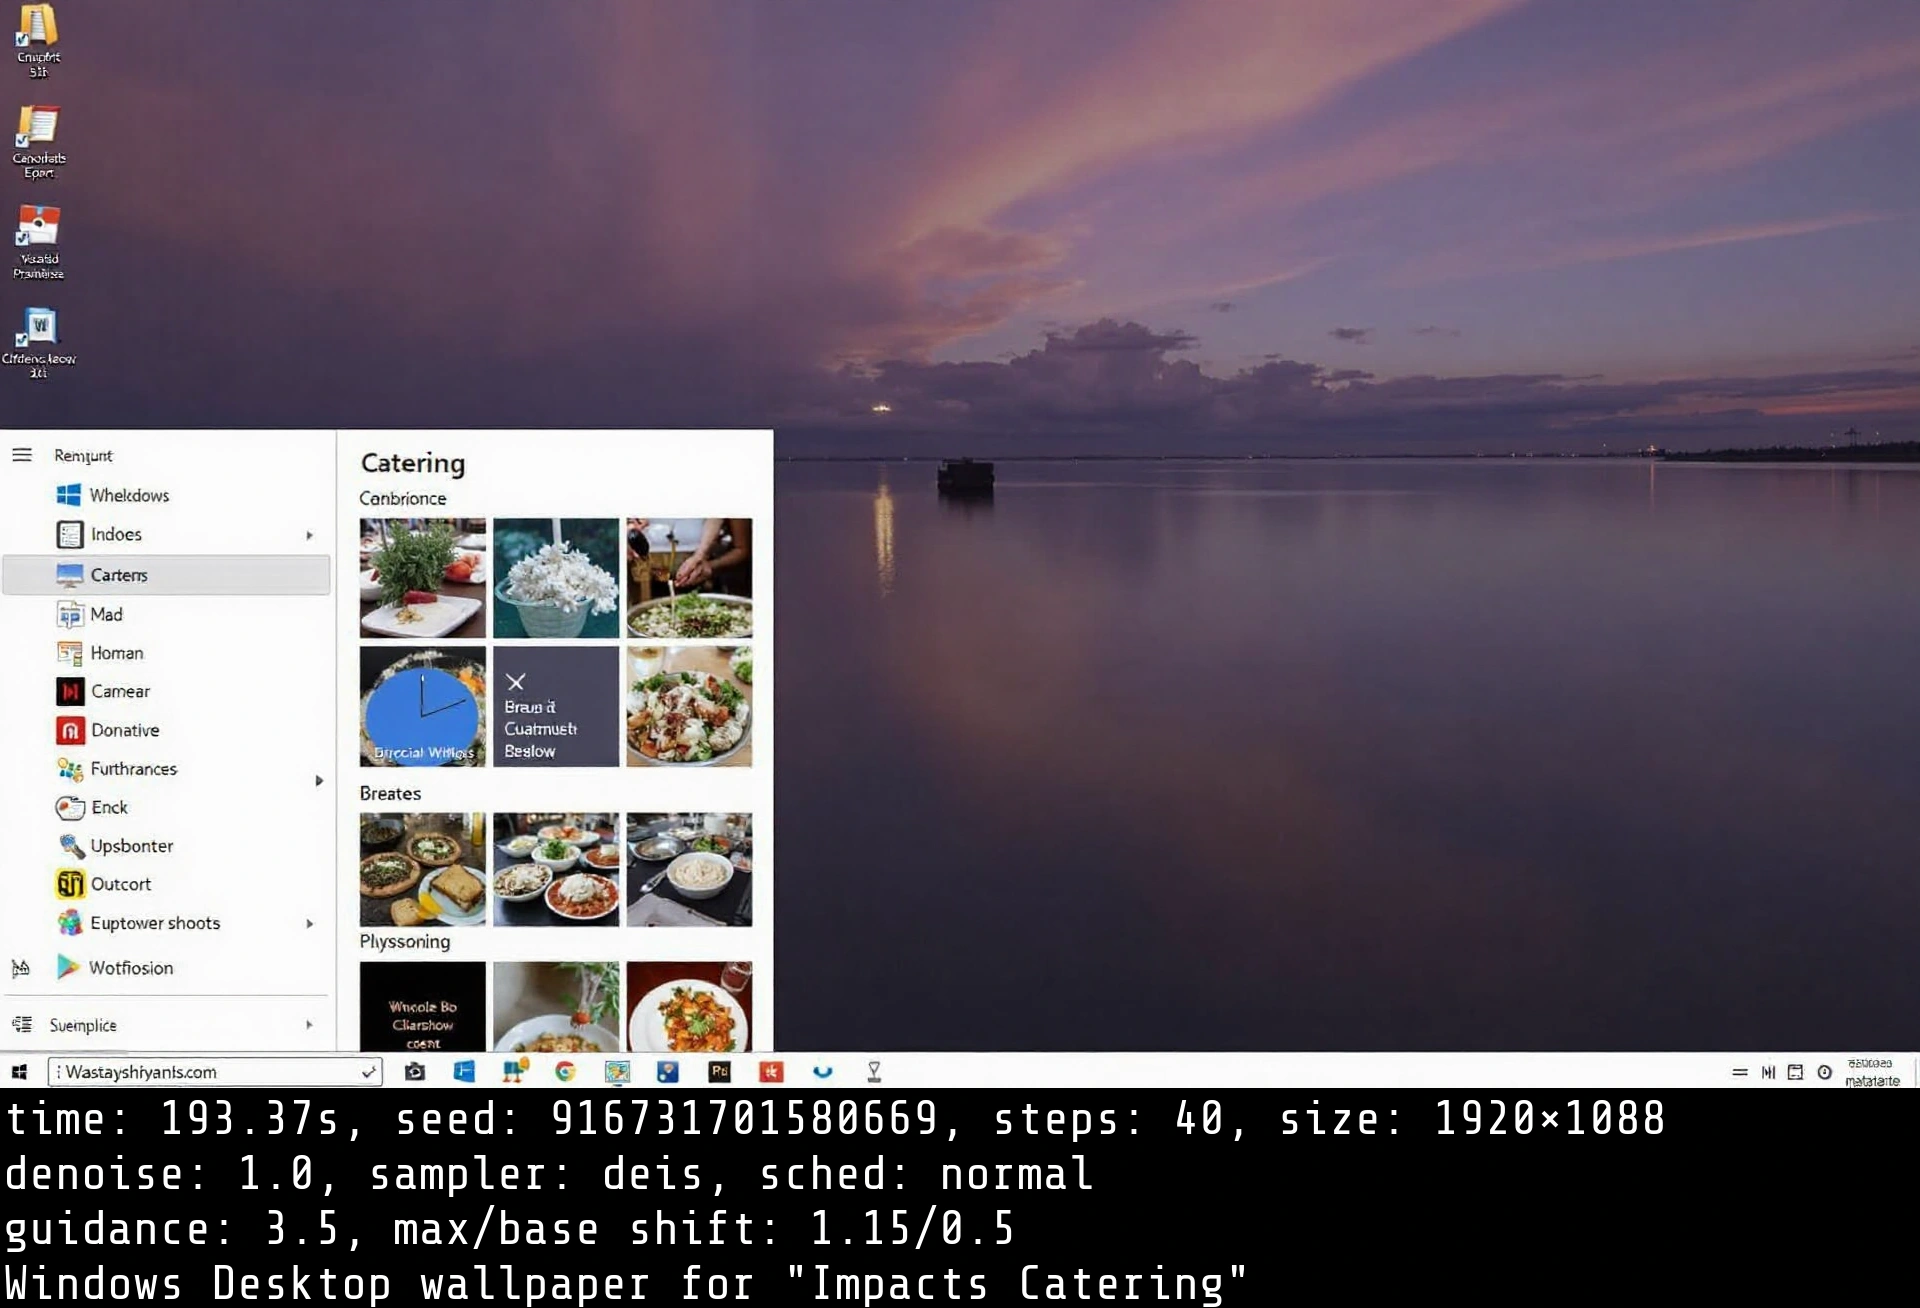Viewport: 1920px width, 1308px height.
Task: Click the Wheldows entry in the start menu
Action: [x=129, y=494]
